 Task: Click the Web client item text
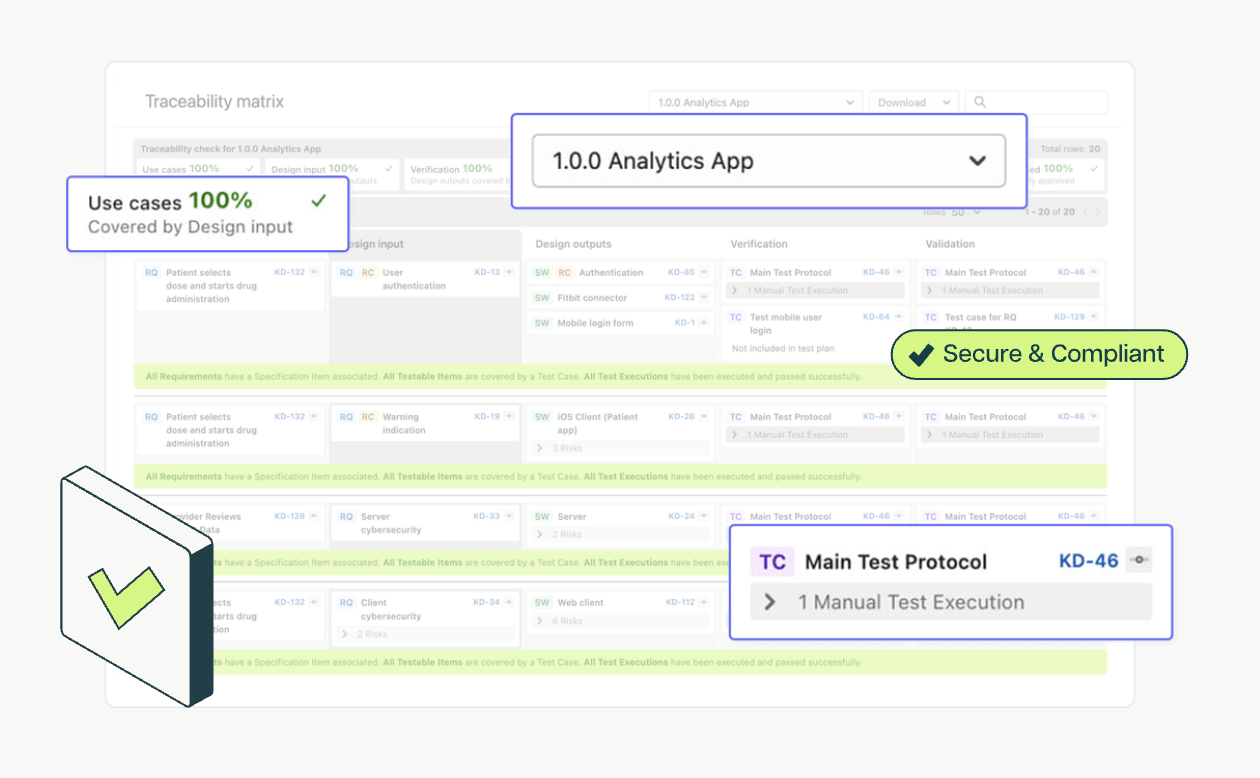pos(581,603)
